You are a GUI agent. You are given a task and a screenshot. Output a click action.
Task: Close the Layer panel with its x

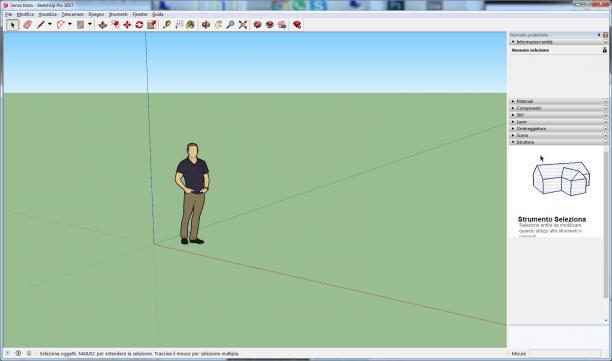[x=605, y=122]
